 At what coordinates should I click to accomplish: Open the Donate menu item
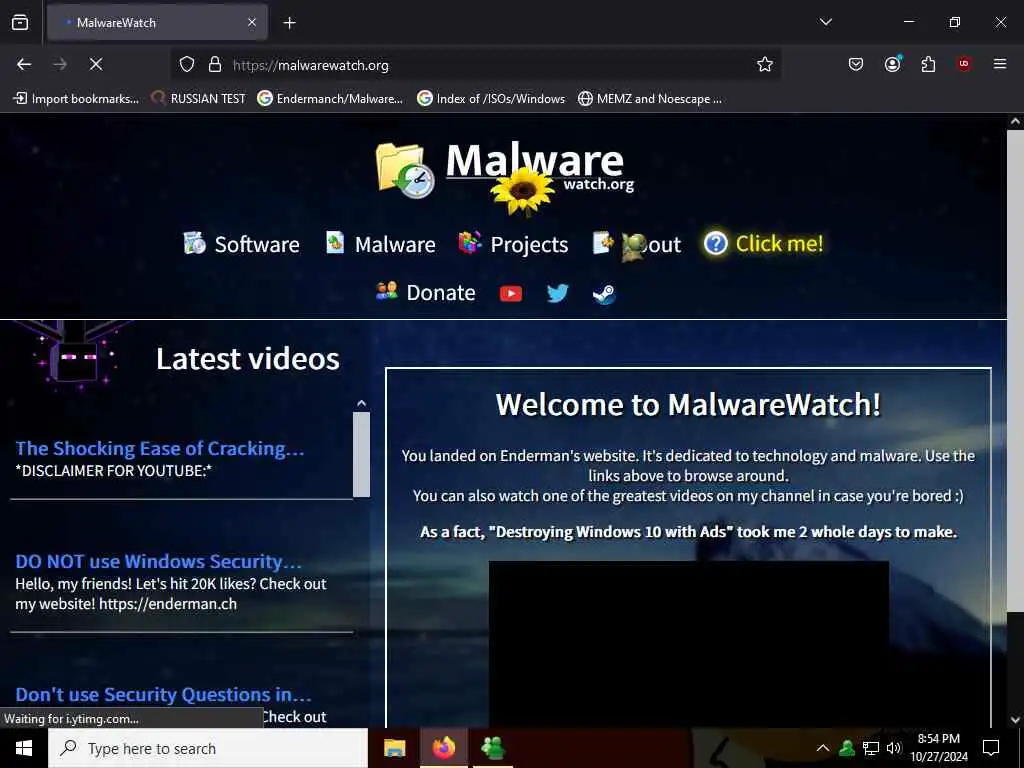click(425, 292)
